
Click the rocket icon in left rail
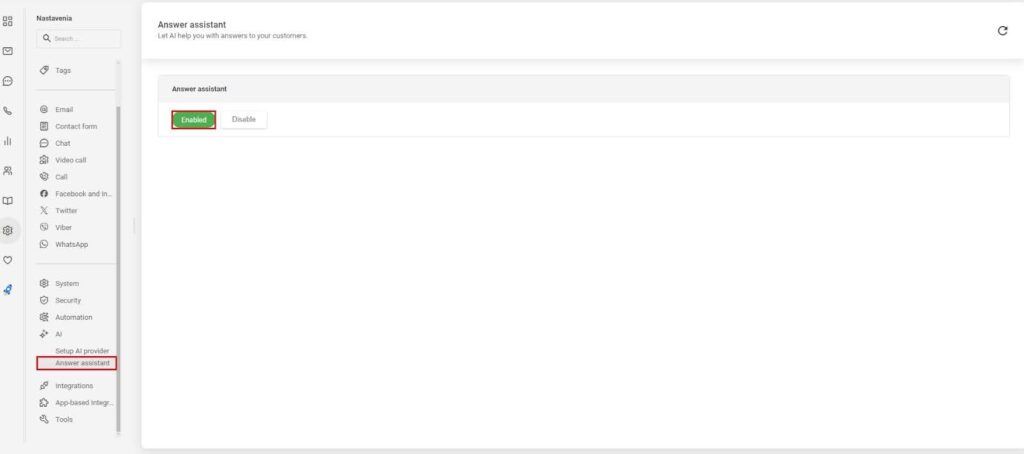(8, 289)
